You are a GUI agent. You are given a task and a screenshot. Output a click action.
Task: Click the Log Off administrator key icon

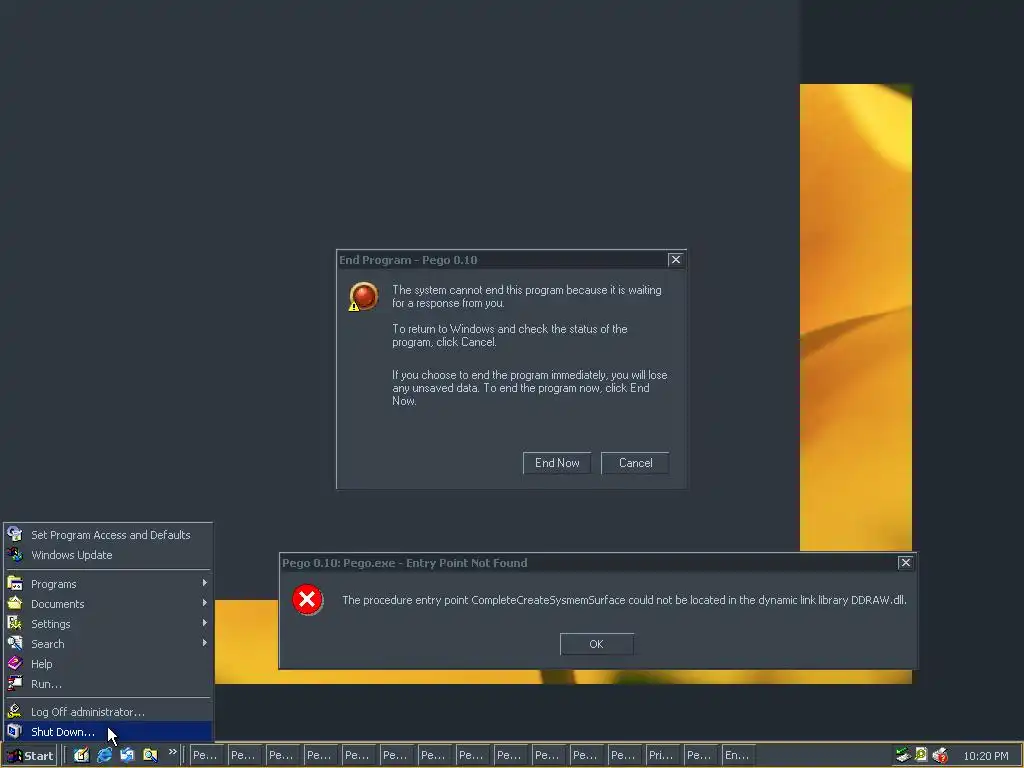pos(14,711)
